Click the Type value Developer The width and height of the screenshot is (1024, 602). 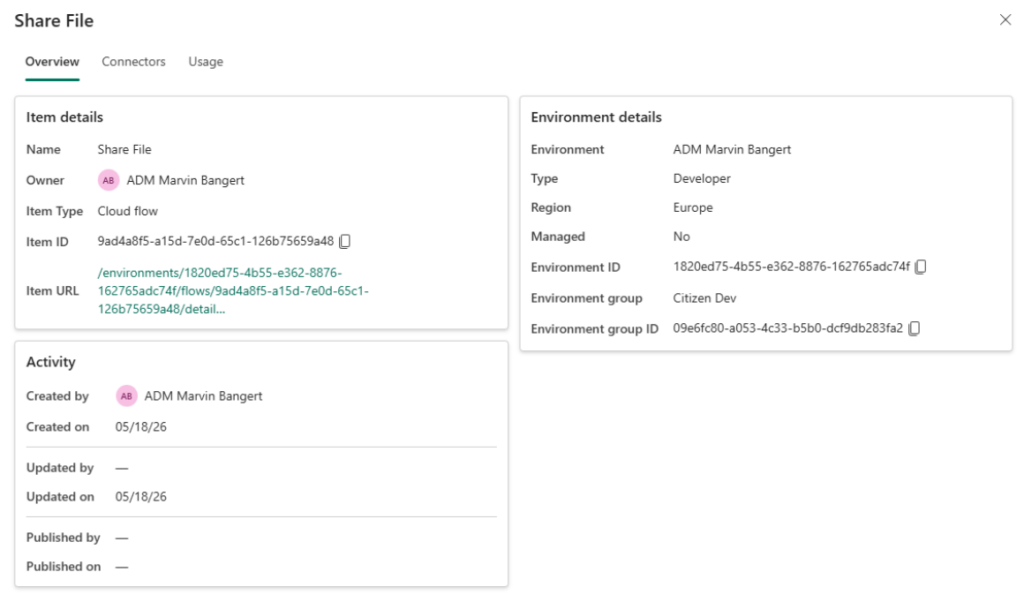tap(701, 178)
